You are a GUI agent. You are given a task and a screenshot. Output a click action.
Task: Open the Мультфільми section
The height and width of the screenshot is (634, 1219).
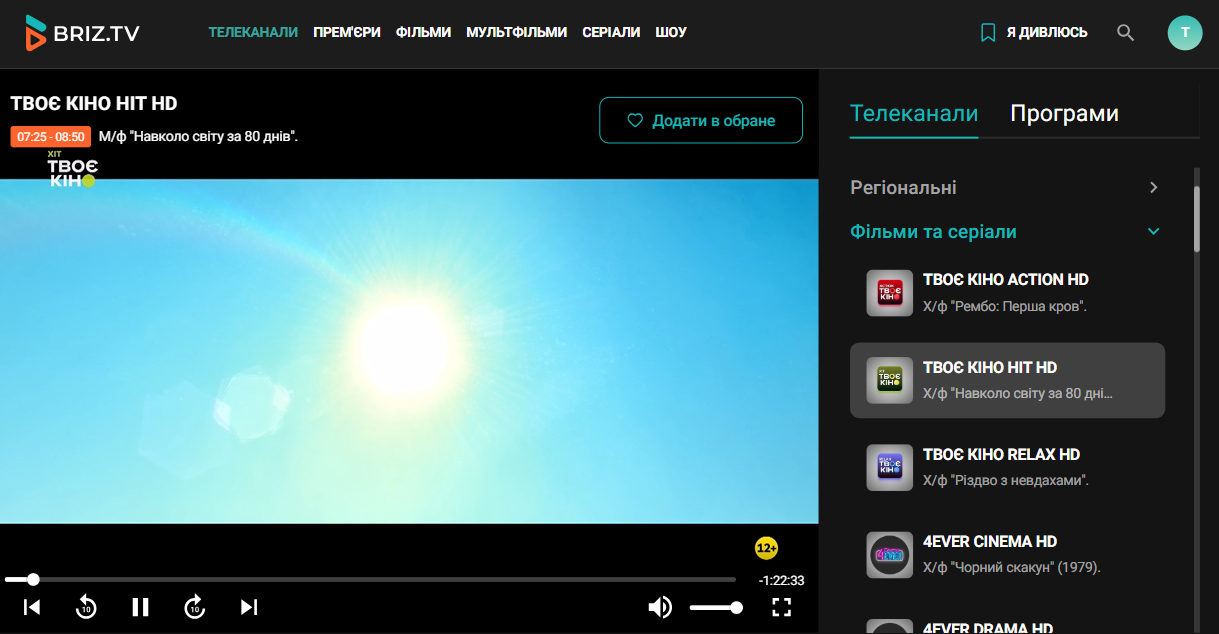pyautogui.click(x=516, y=32)
